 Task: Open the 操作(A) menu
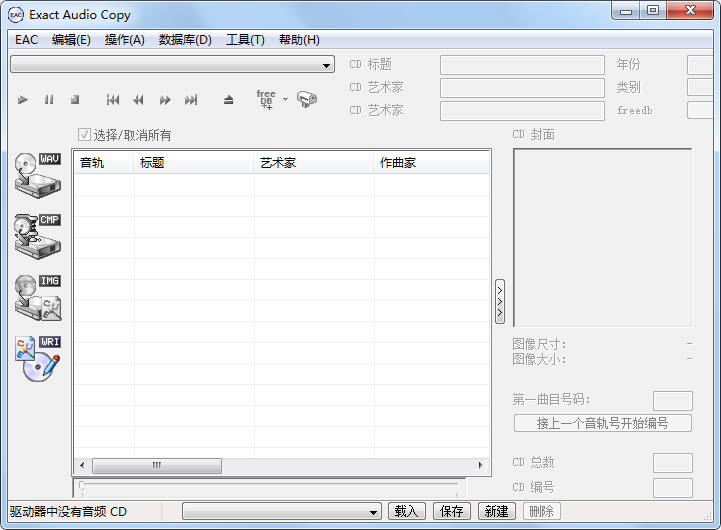[x=125, y=40]
